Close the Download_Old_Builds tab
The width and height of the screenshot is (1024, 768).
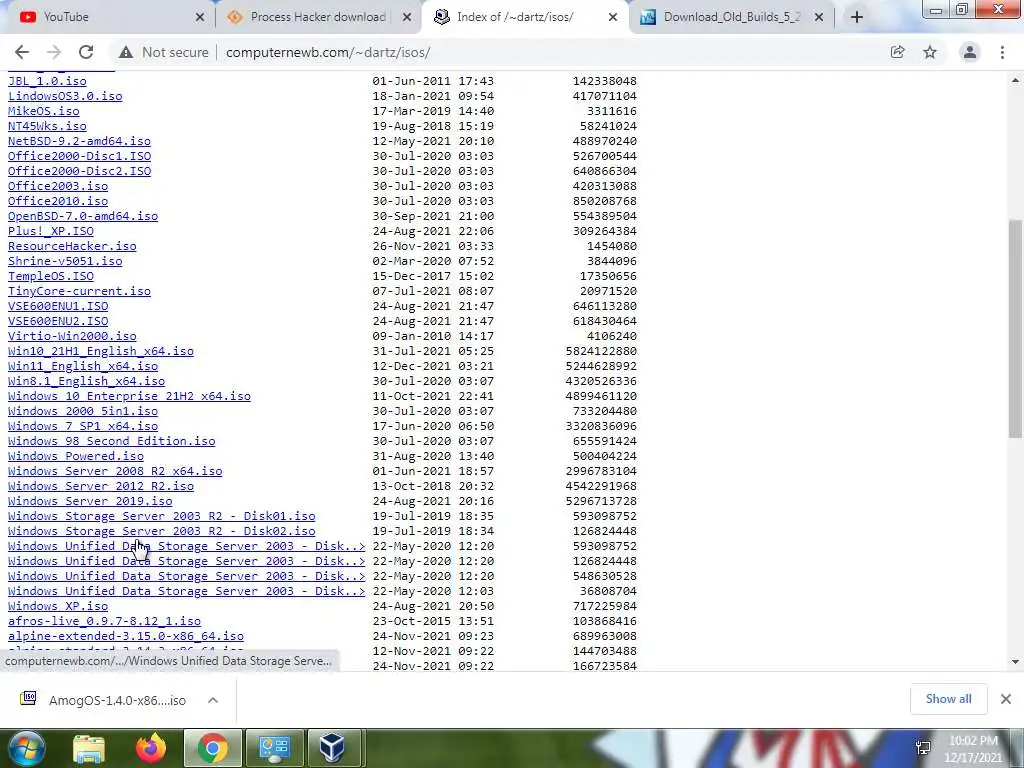[x=819, y=17]
